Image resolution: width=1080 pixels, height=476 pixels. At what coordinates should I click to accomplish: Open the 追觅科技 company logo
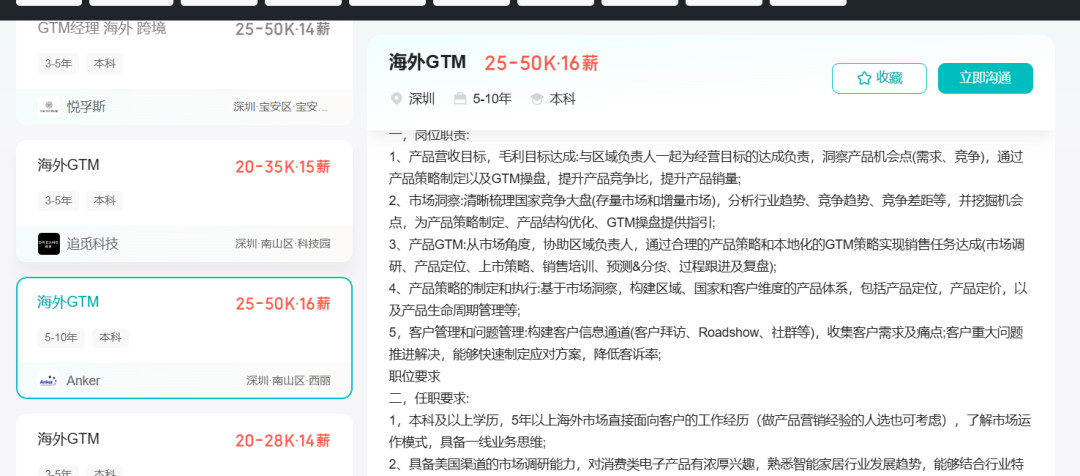pyautogui.click(x=48, y=244)
